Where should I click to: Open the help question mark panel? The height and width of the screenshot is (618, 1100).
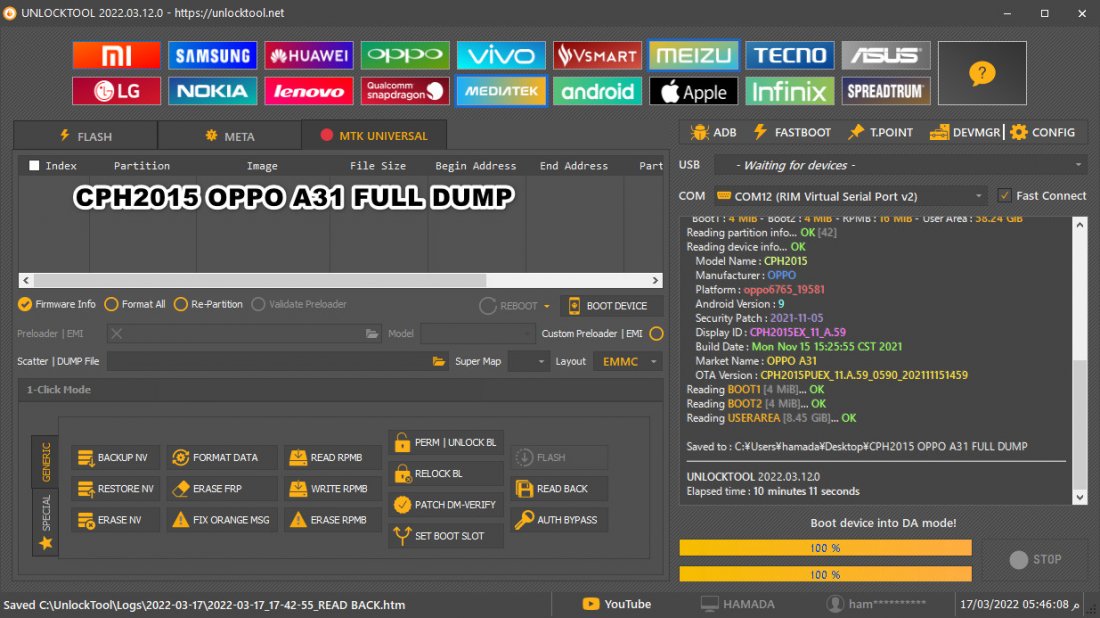click(x=982, y=73)
